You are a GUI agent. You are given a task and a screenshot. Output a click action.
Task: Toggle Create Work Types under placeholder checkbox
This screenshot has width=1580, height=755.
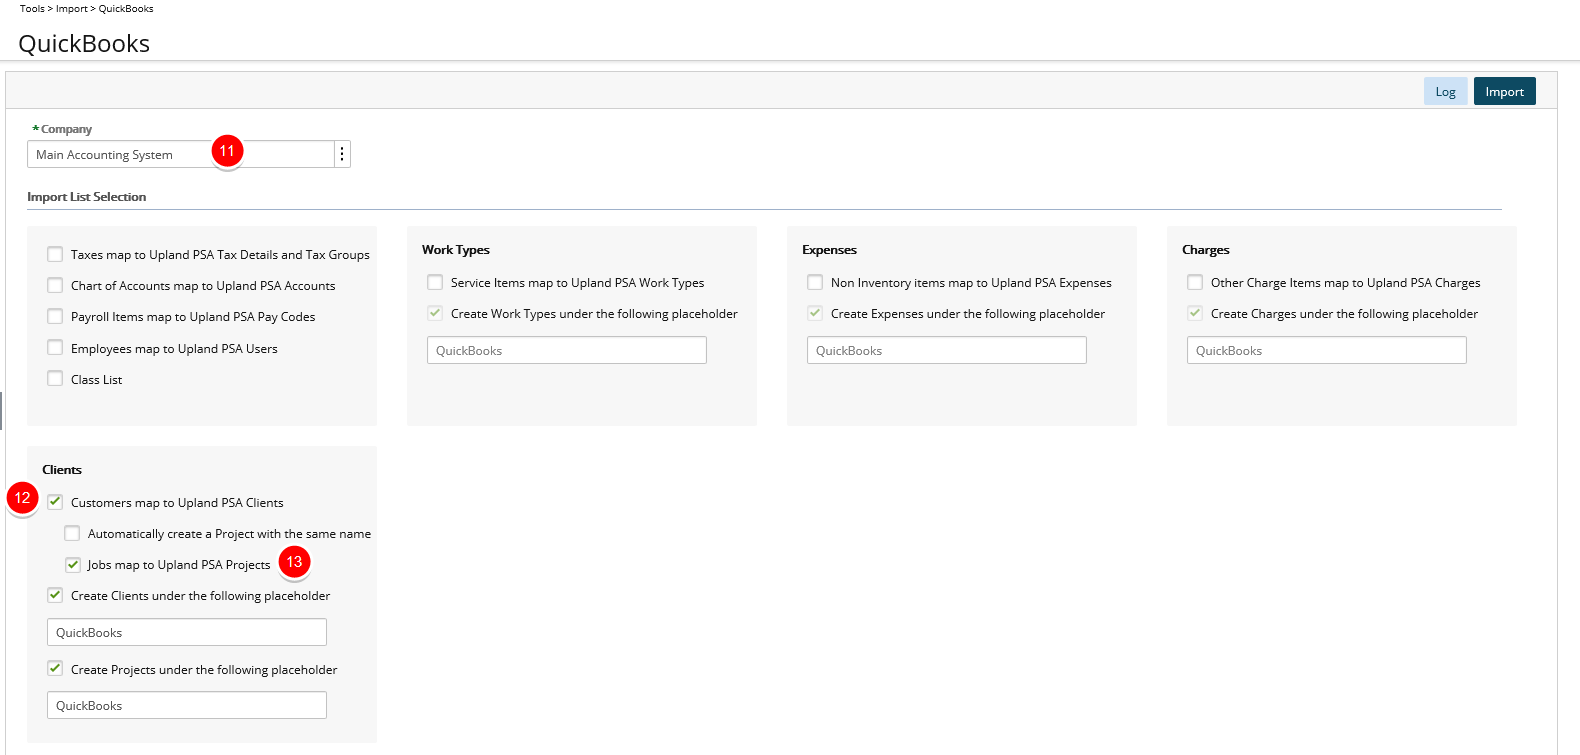435,314
